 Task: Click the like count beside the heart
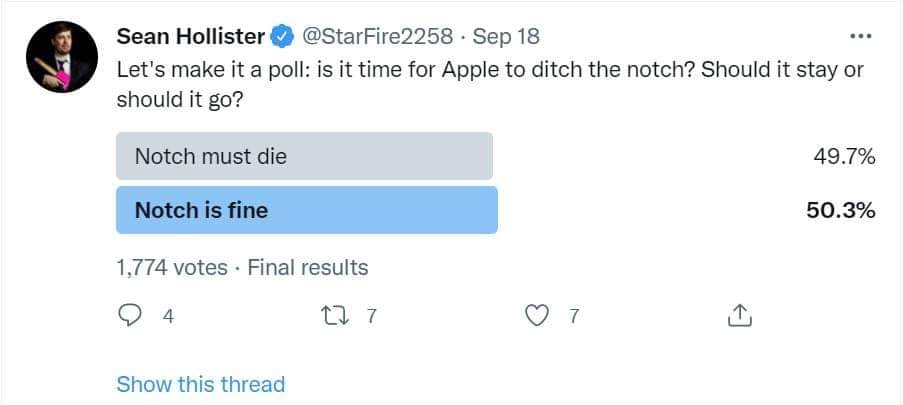pyautogui.click(x=573, y=316)
